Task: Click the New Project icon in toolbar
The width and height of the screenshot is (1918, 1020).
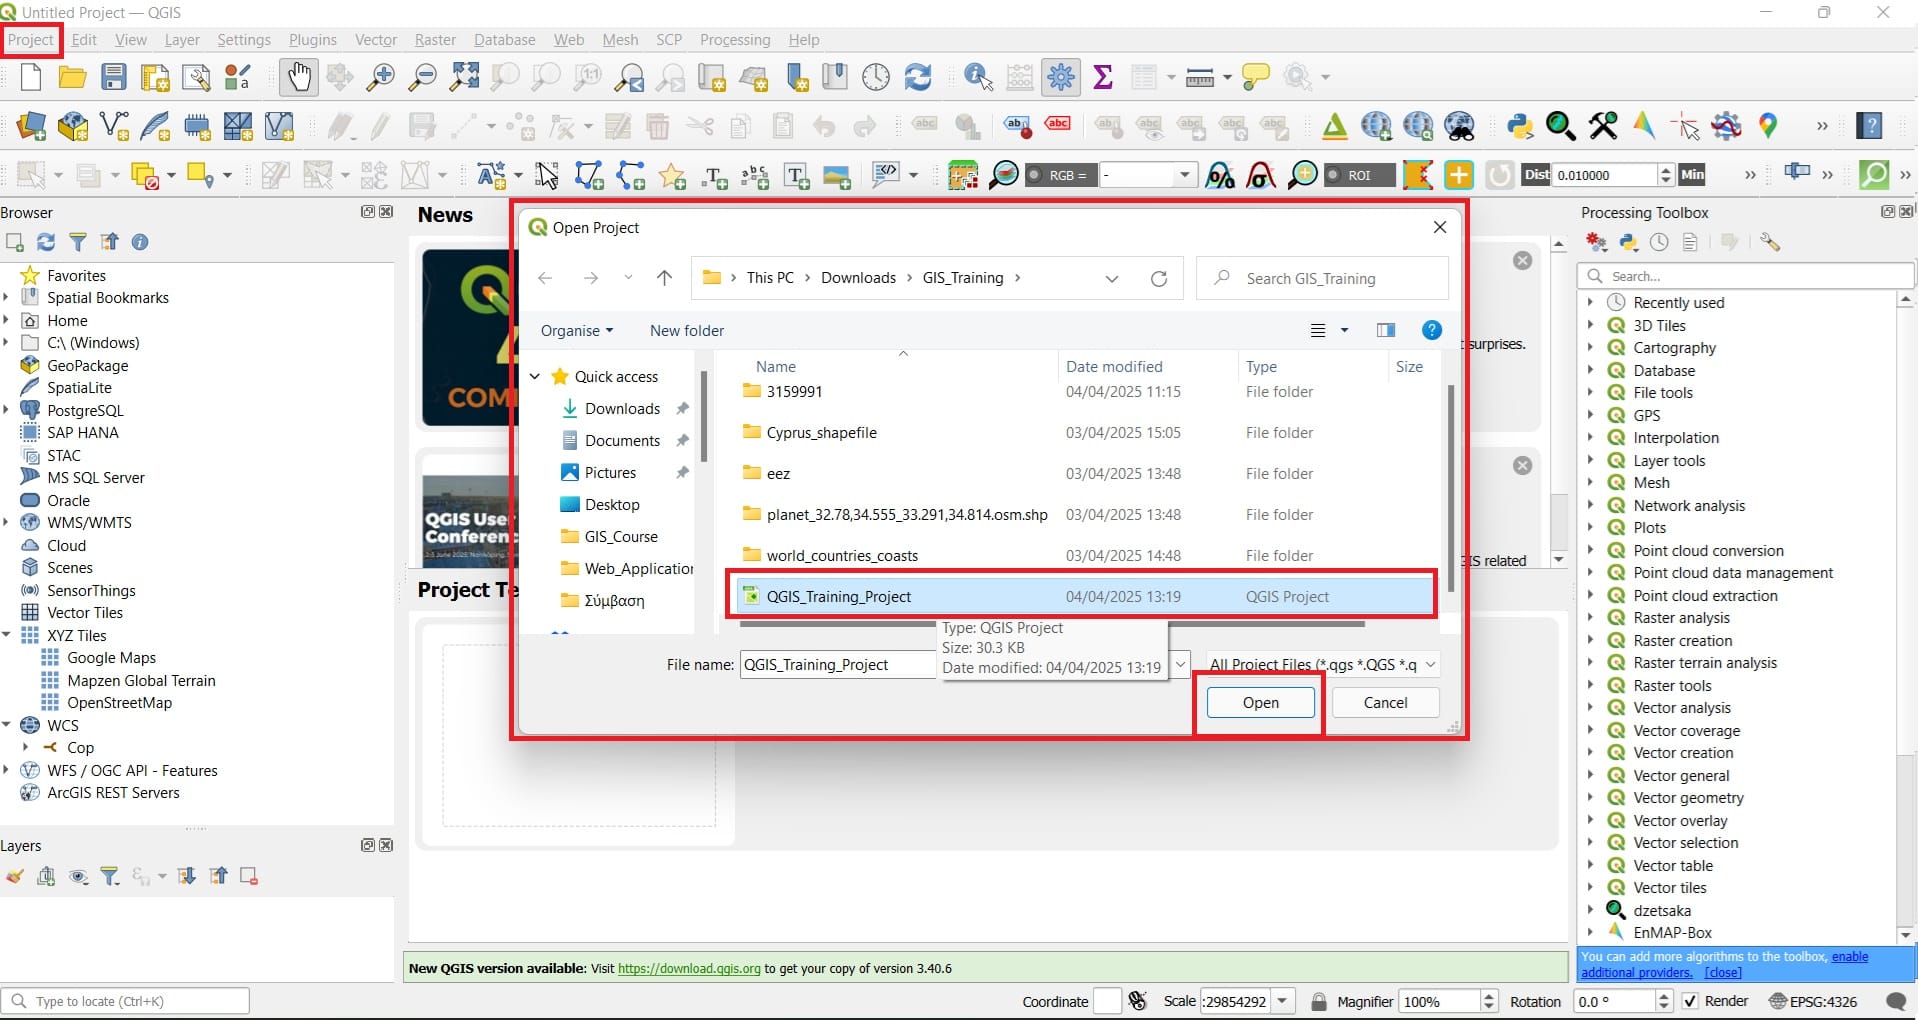Action: click(31, 77)
